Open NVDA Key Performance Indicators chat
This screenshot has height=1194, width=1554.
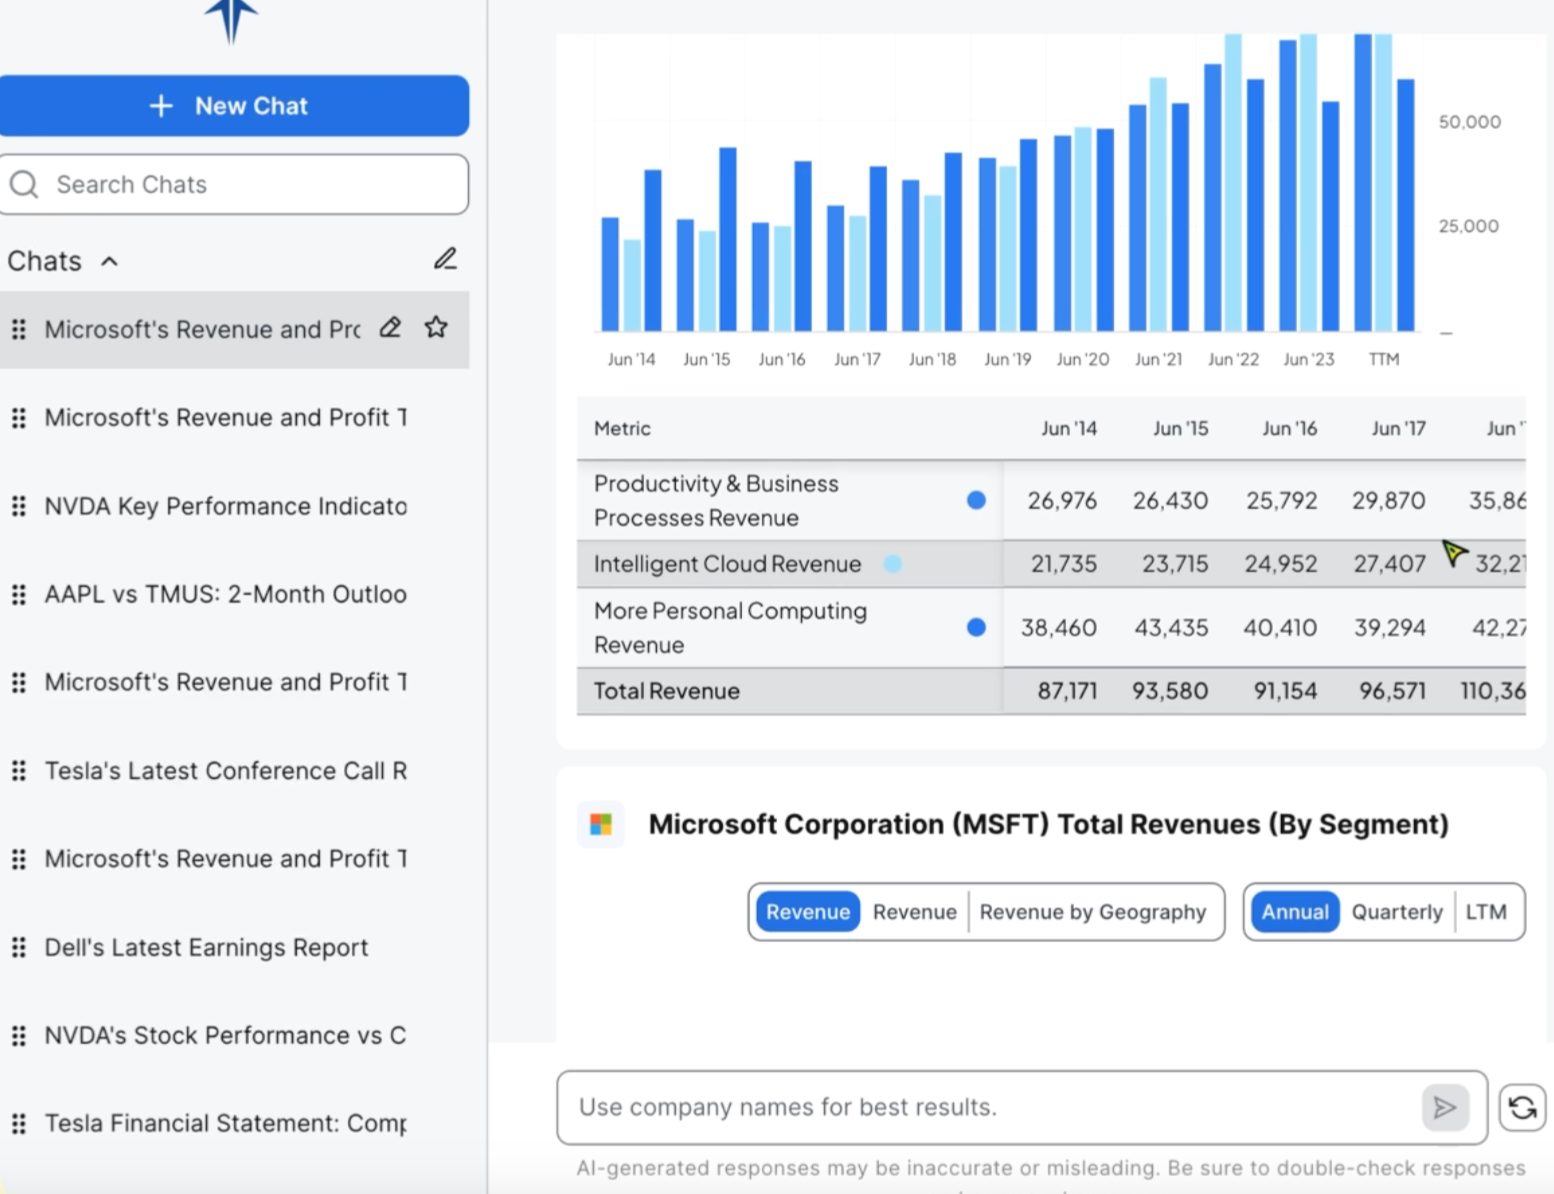[226, 506]
